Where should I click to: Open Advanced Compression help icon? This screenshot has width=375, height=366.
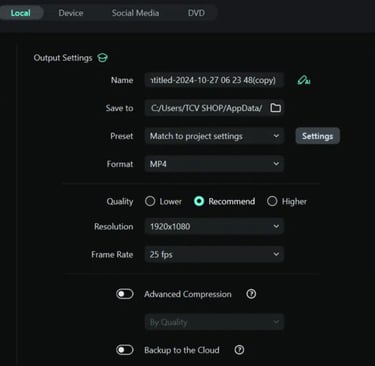251,294
